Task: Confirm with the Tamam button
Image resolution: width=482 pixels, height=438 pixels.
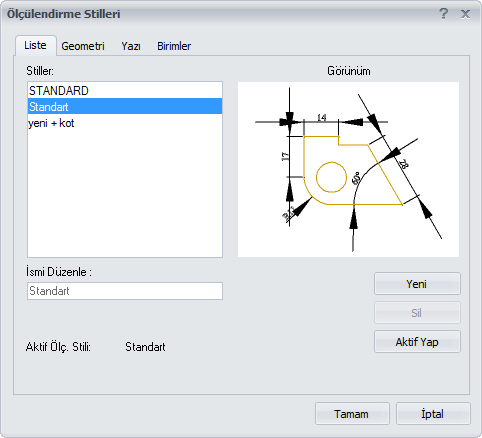Action: (352, 414)
